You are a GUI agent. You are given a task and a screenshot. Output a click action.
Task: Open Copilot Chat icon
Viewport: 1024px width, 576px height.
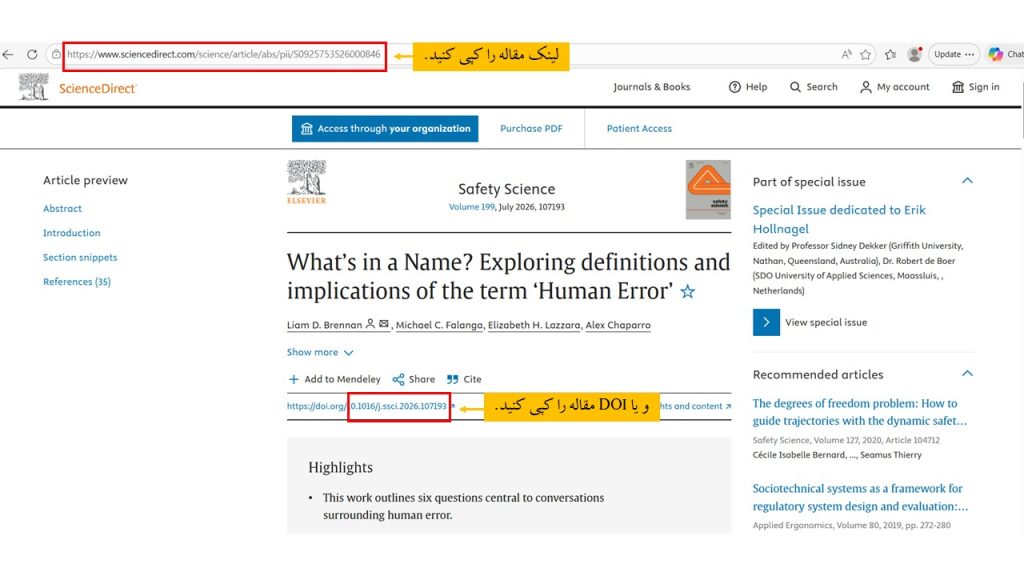pos(995,54)
